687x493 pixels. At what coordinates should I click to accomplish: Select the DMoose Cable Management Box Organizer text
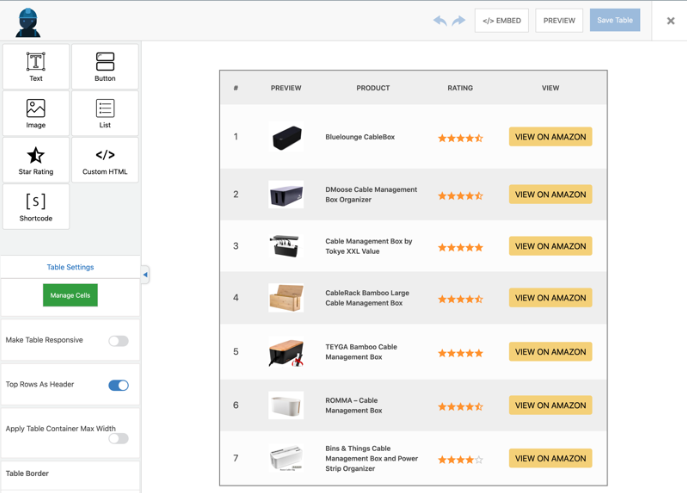[371, 194]
